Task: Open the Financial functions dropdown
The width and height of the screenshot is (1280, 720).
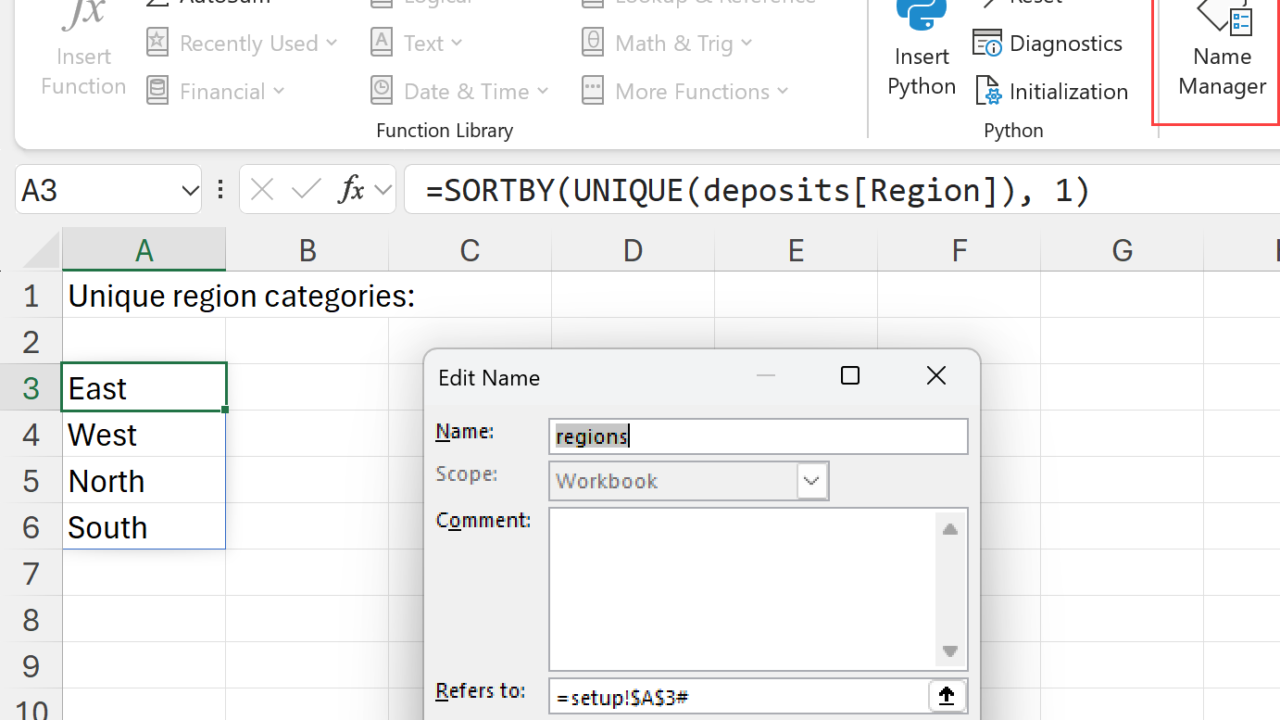Action: tap(217, 92)
